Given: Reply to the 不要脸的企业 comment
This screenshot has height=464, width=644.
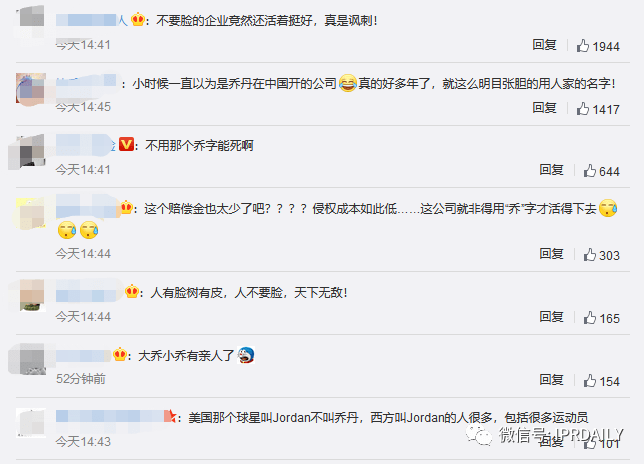Looking at the screenshot, I should (544, 45).
